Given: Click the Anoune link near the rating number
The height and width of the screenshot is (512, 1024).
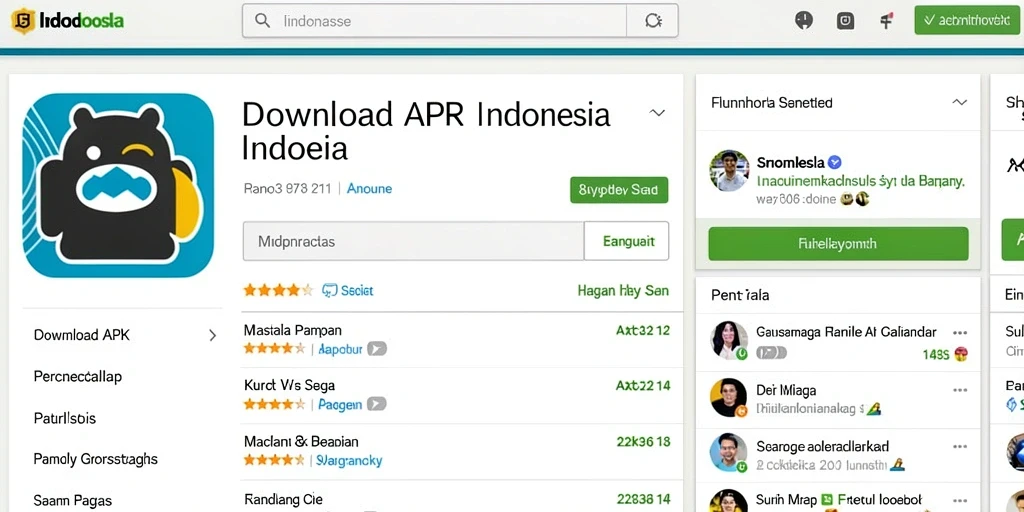Looking at the screenshot, I should tap(369, 189).
